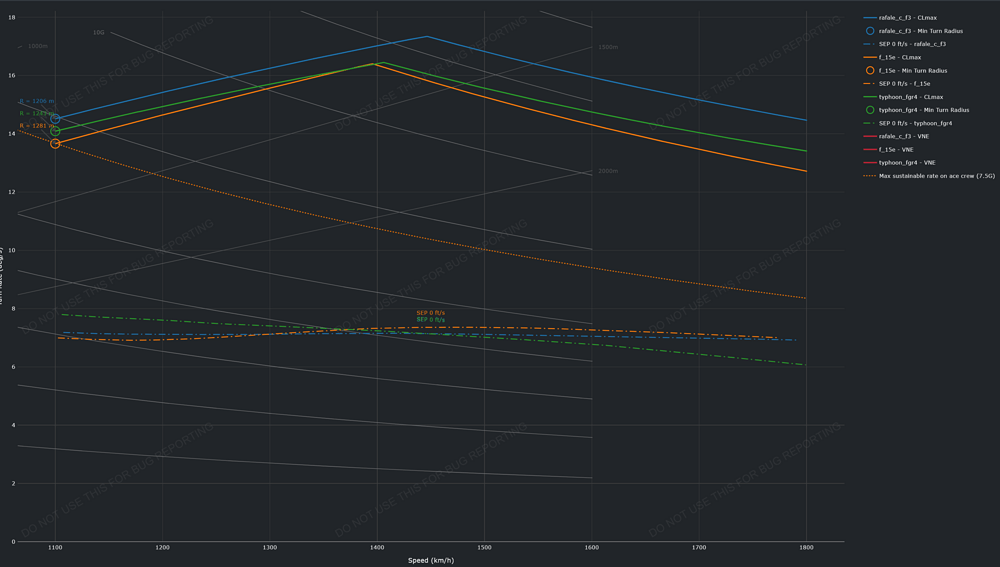The image size is (1000, 567).
Task: Click the R = 1206 m annotation label
Action: pyautogui.click(x=36, y=102)
